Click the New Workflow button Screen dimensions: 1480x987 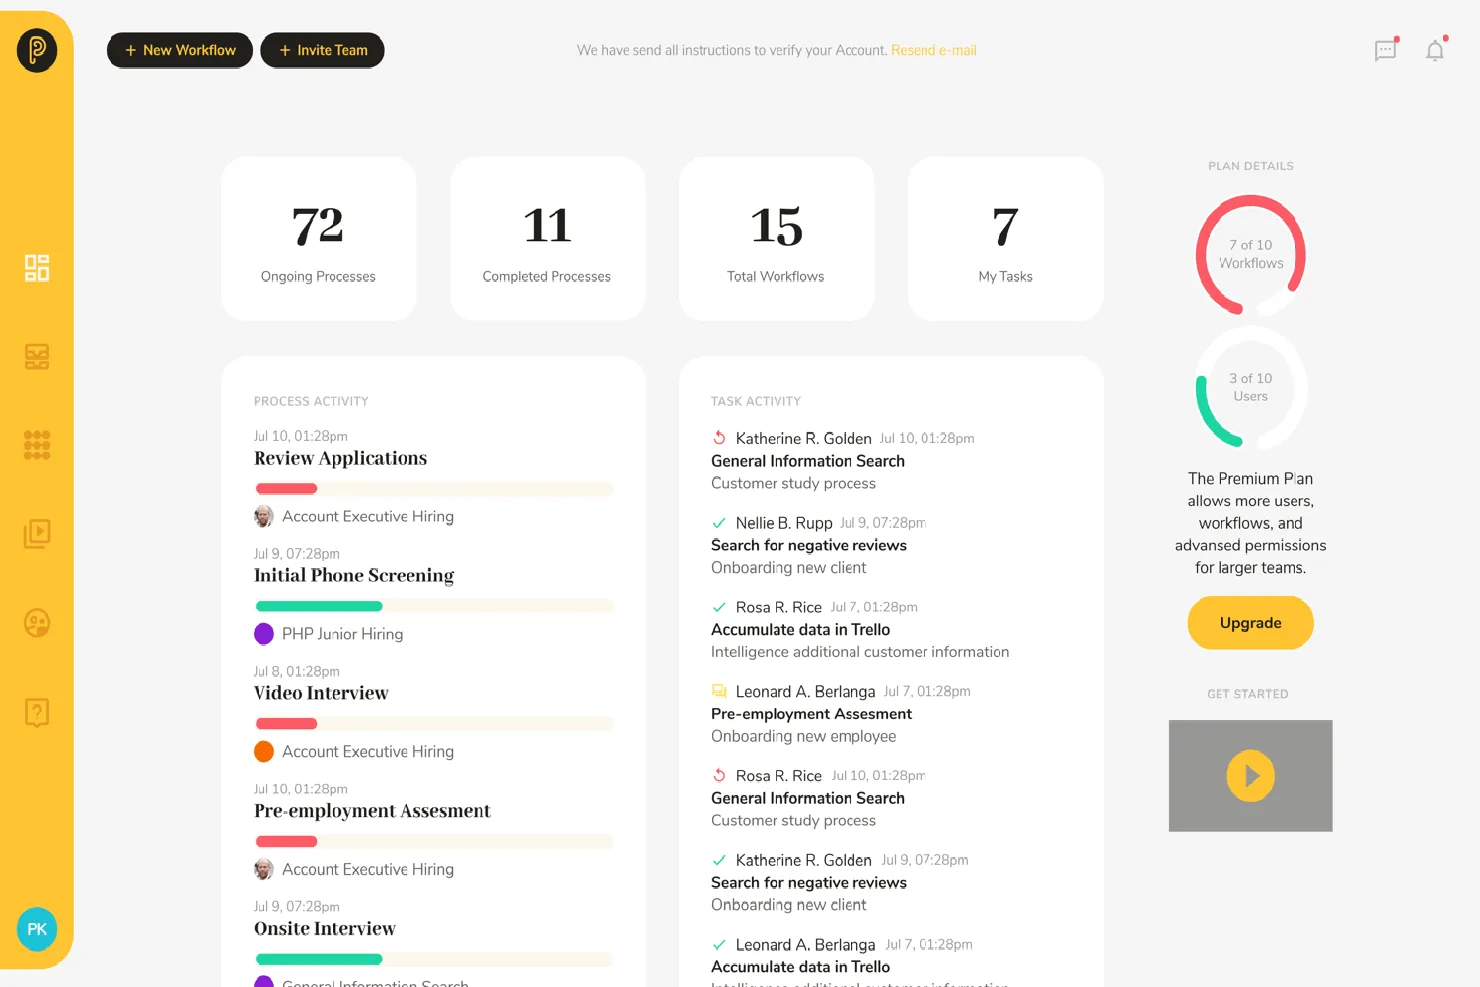180,50
